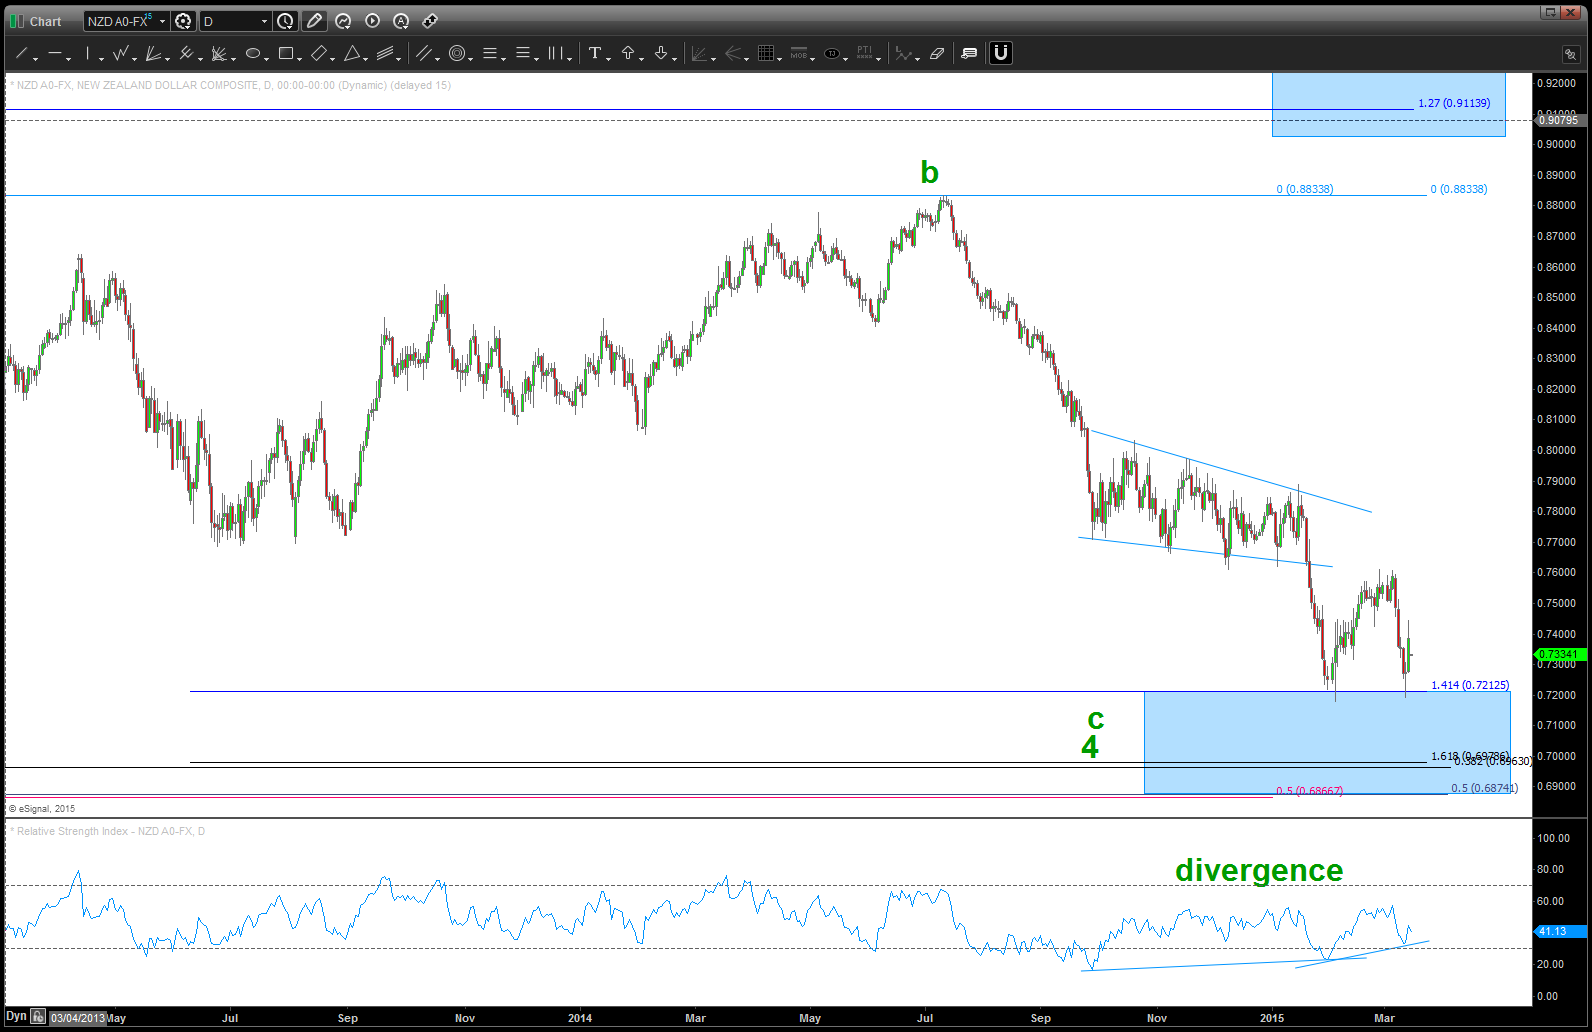Click the Chart window title label
The width and height of the screenshot is (1592, 1032).
tap(45, 21)
